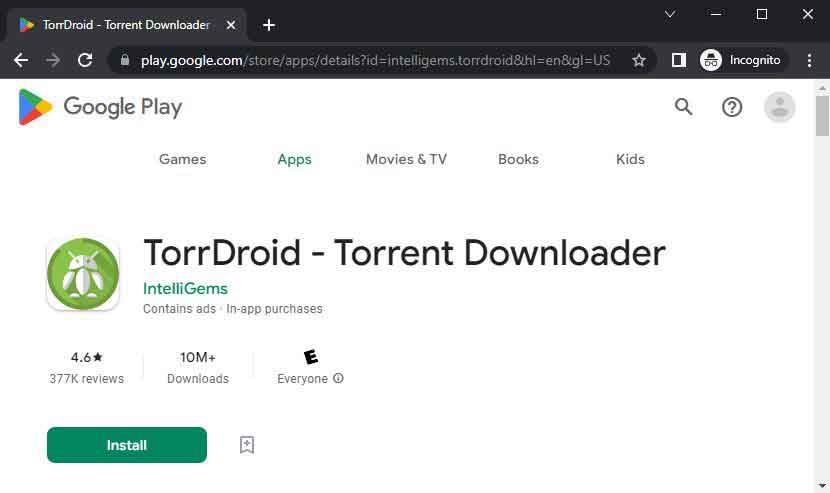Click the browser back arrow
Screen dimensions: 830x493
[x=21, y=60]
